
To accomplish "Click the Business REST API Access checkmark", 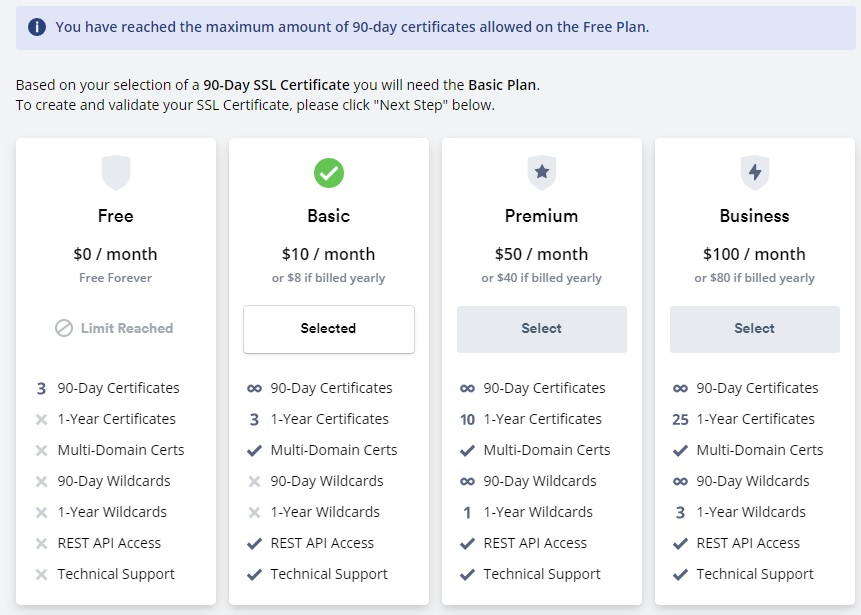I will (680, 544).
